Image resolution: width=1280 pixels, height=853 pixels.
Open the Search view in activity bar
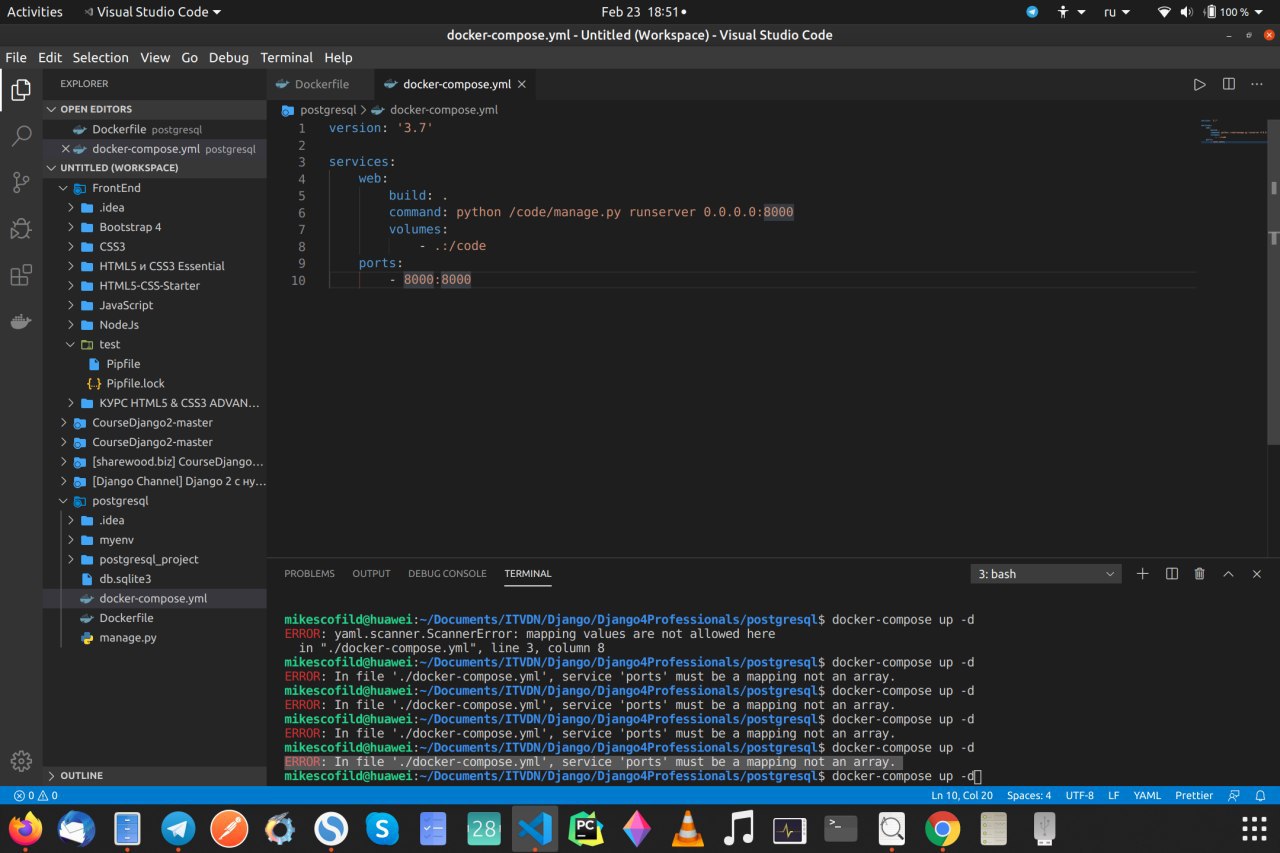(21, 137)
